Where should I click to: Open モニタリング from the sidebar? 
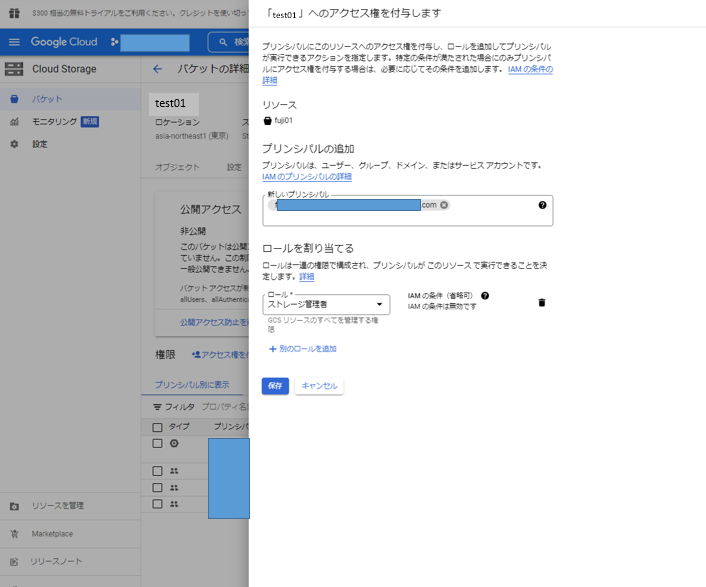pyautogui.click(x=54, y=122)
